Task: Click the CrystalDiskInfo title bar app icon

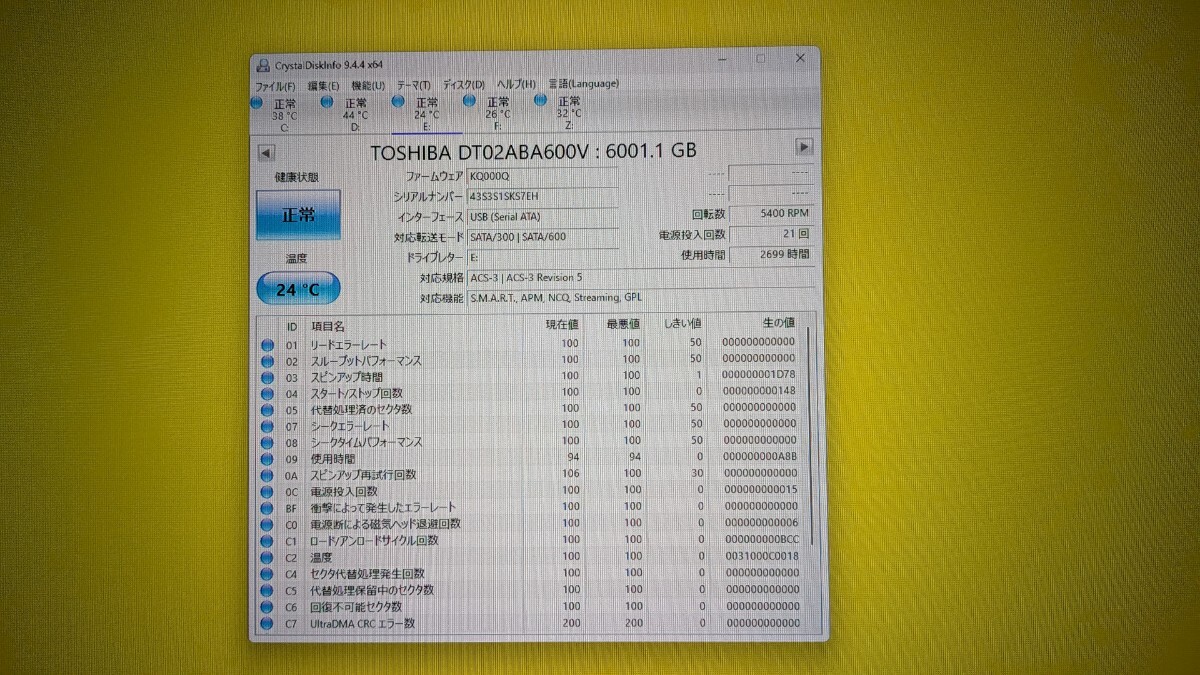Action: click(x=262, y=66)
